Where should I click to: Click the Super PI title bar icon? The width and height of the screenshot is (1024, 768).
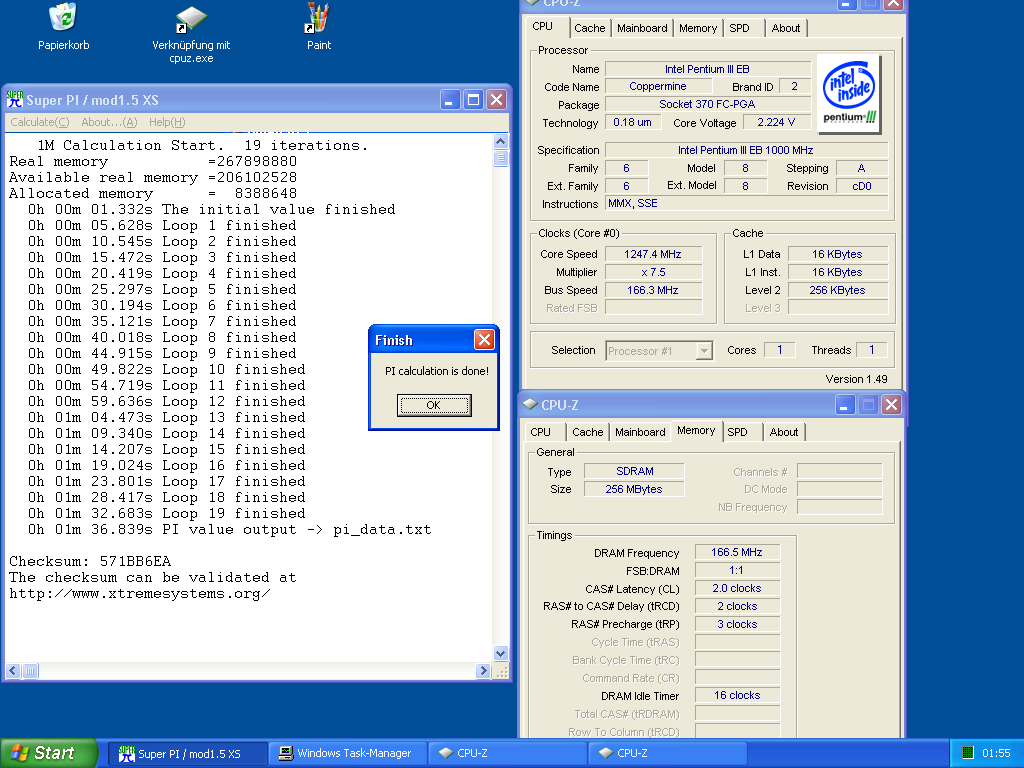click(14, 99)
